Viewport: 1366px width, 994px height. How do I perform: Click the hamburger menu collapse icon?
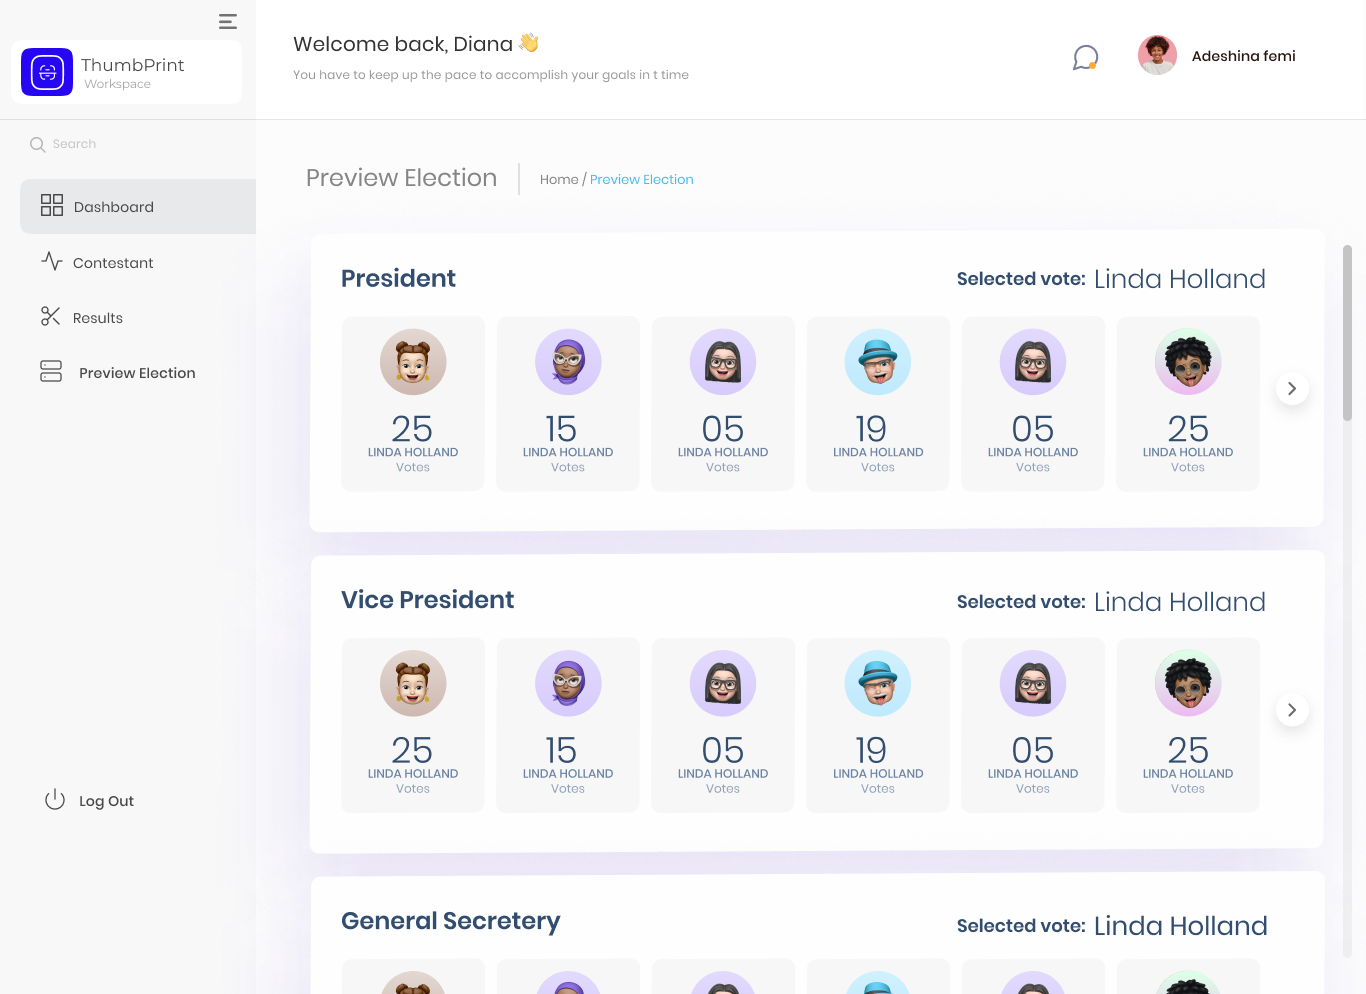pos(228,21)
